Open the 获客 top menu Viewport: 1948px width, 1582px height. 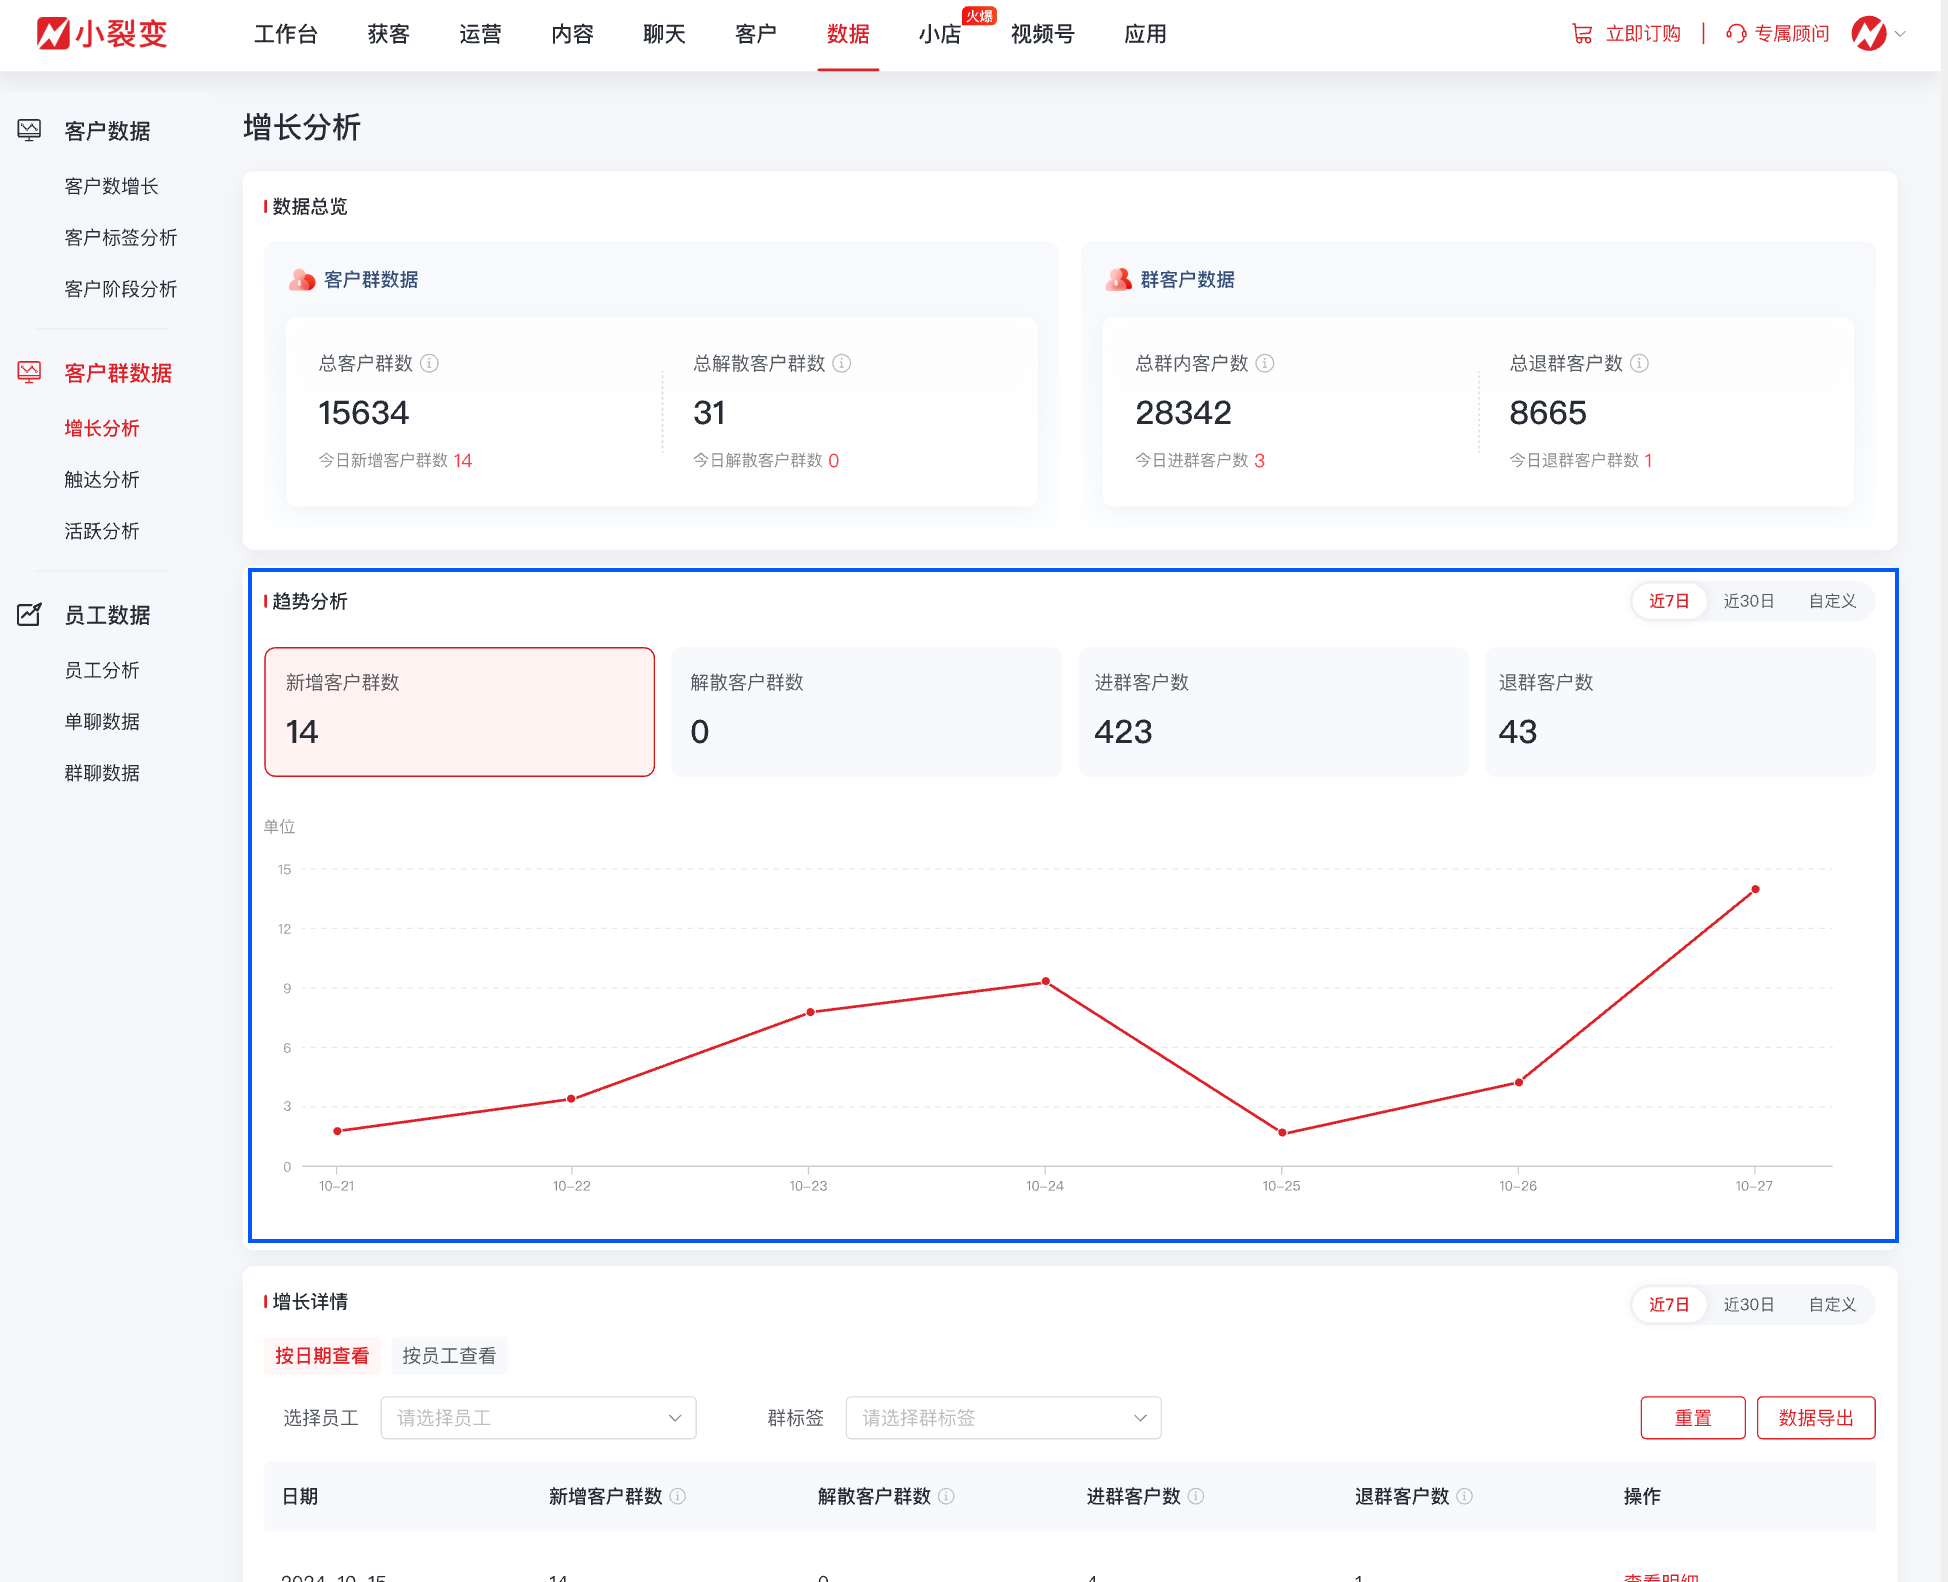click(388, 34)
